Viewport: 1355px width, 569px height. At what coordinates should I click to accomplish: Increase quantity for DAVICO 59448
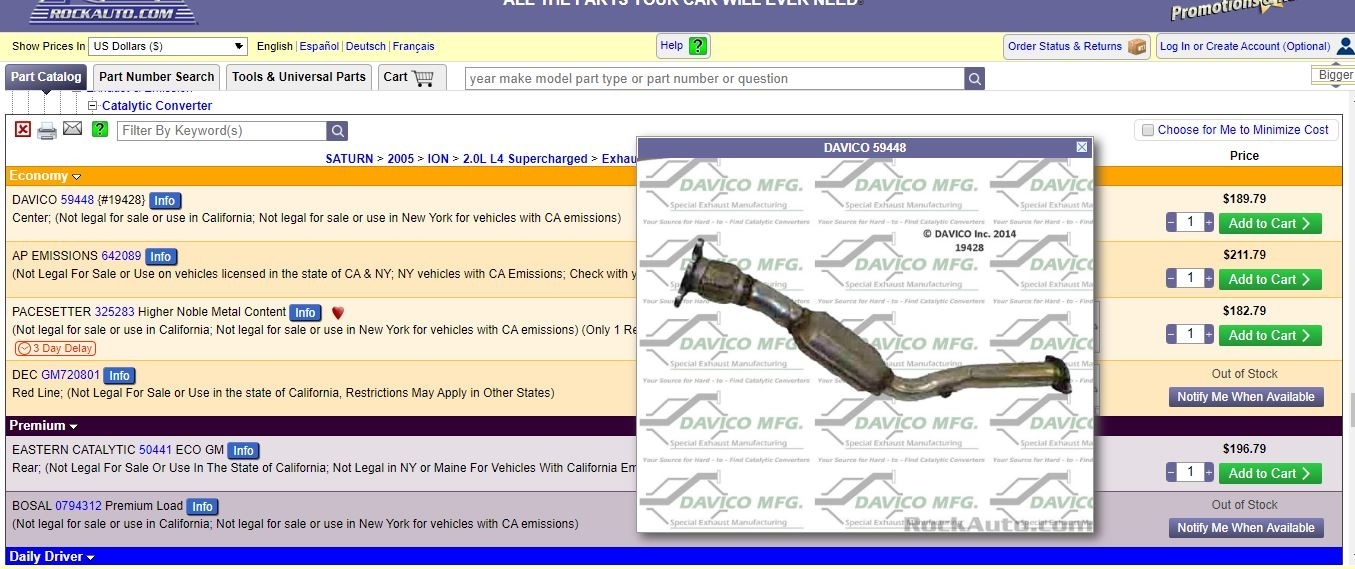[1209, 223]
